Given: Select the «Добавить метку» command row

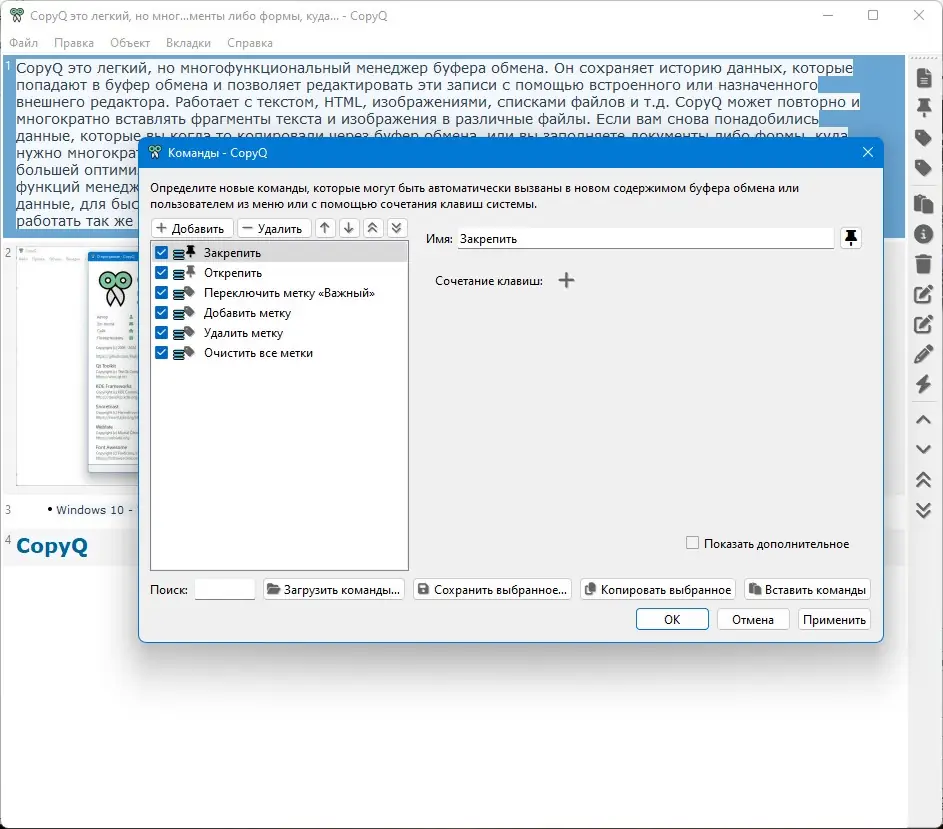Looking at the screenshot, I should [279, 313].
